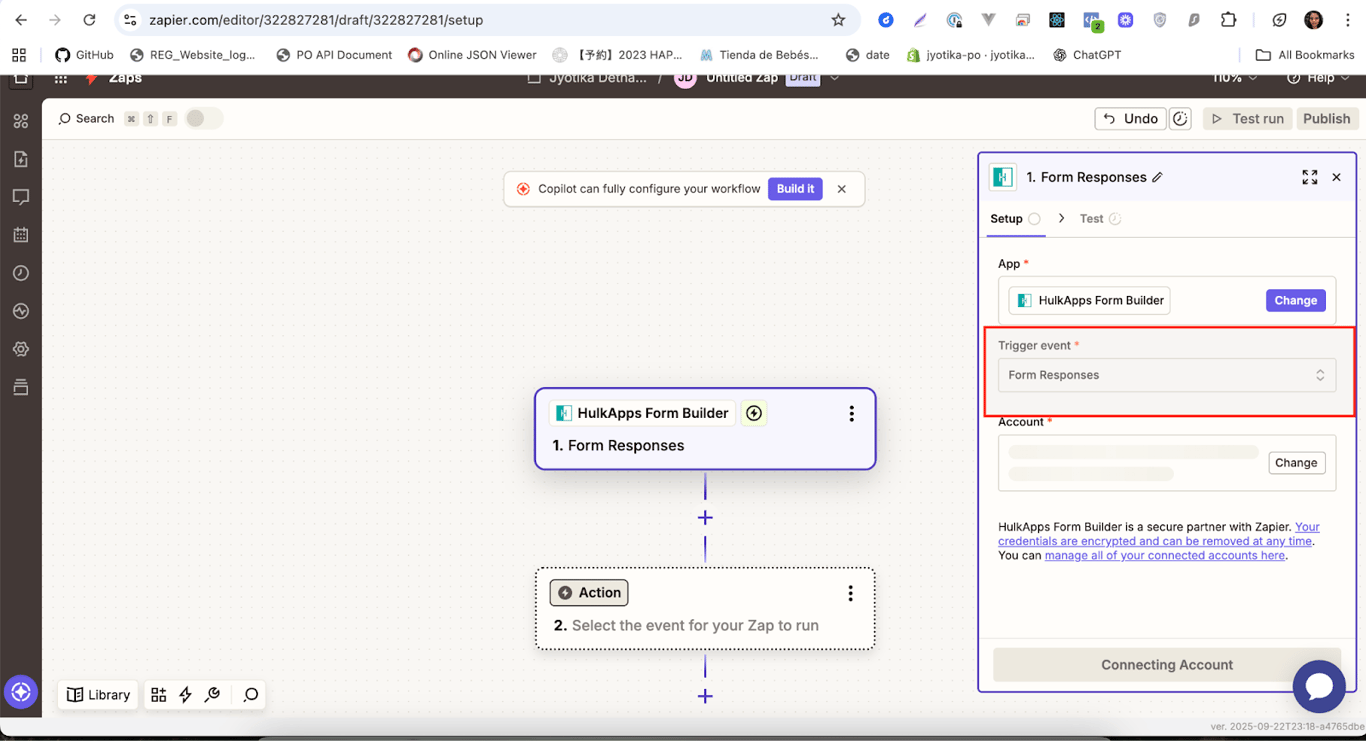Open the Trigger event dropdown
Screen dimensions: 1366x741
[1166, 375]
